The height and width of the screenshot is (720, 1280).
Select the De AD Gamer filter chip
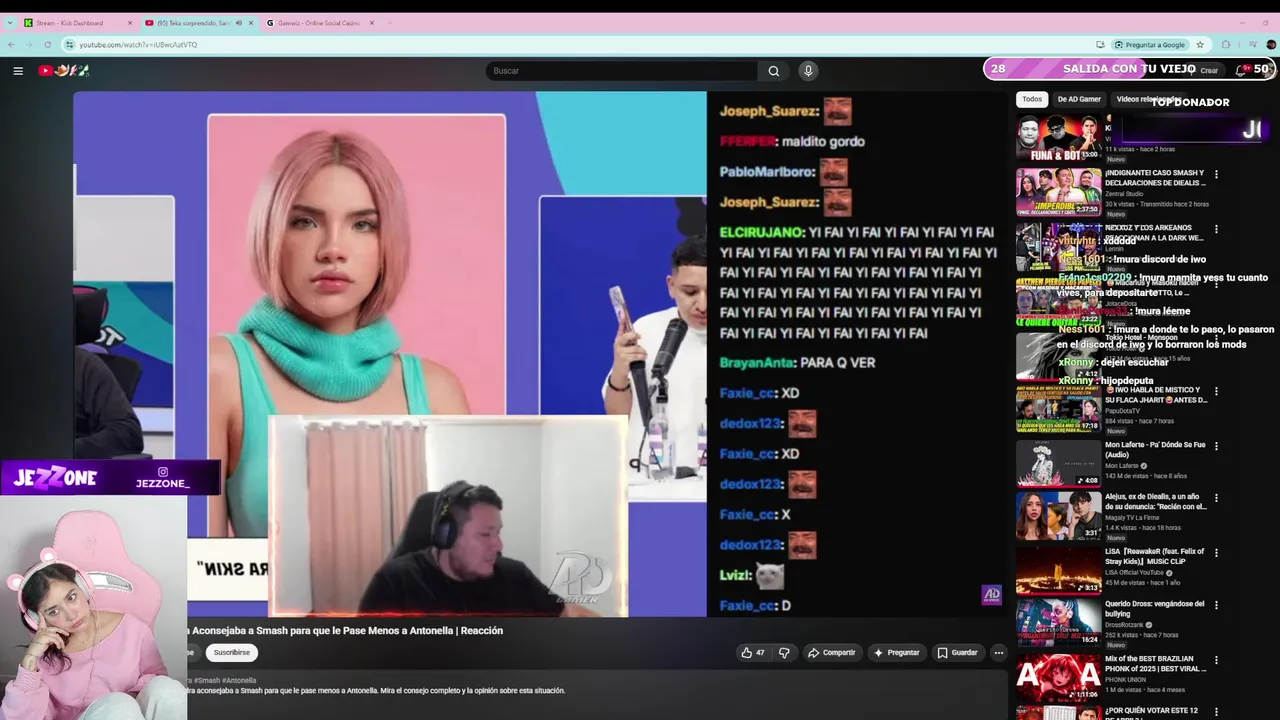(x=1079, y=99)
